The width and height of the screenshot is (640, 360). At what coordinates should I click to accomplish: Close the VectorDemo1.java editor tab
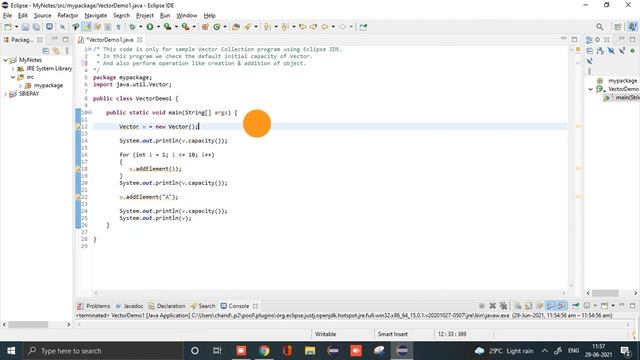(x=140, y=40)
